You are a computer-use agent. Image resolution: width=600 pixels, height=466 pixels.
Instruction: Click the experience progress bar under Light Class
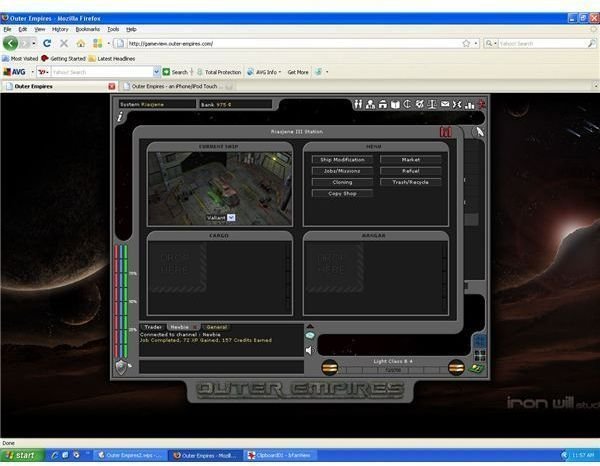point(393,370)
